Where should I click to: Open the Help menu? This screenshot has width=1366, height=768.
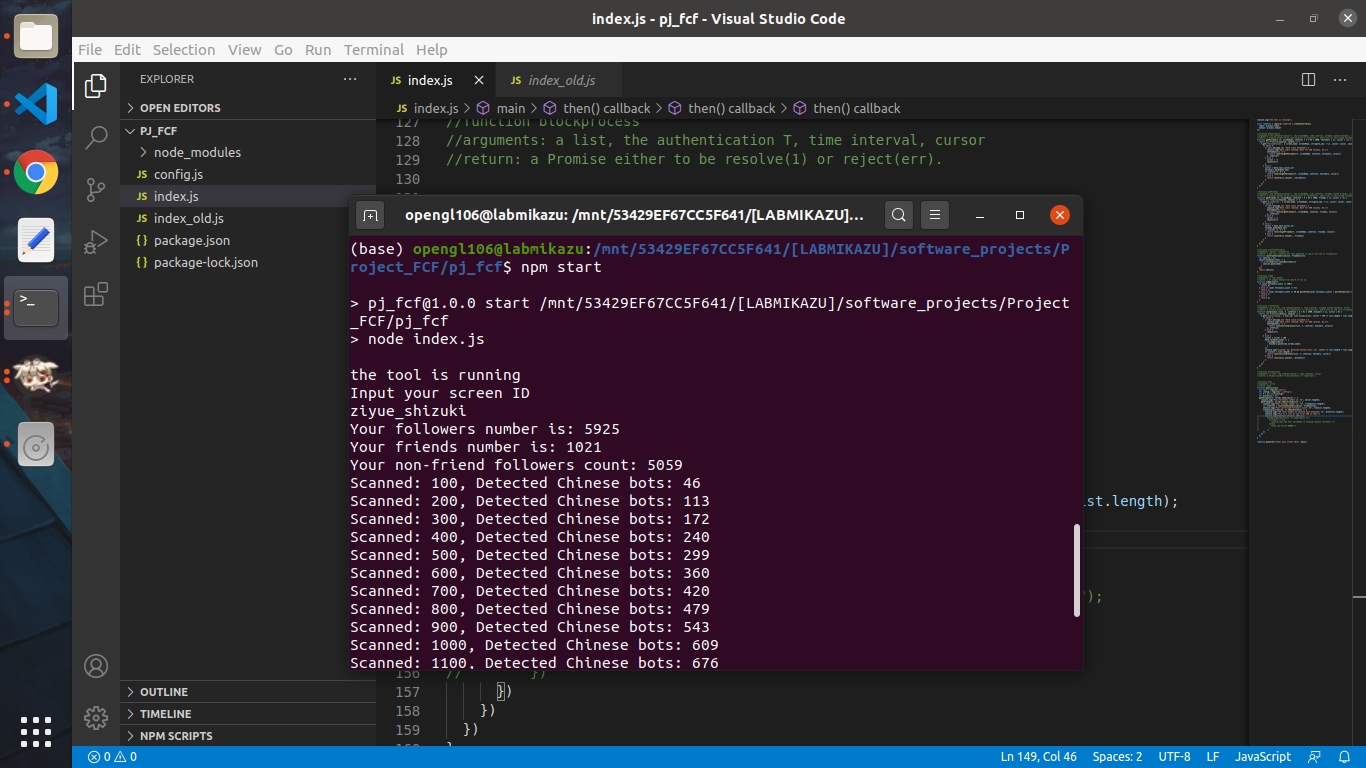pyautogui.click(x=431, y=50)
